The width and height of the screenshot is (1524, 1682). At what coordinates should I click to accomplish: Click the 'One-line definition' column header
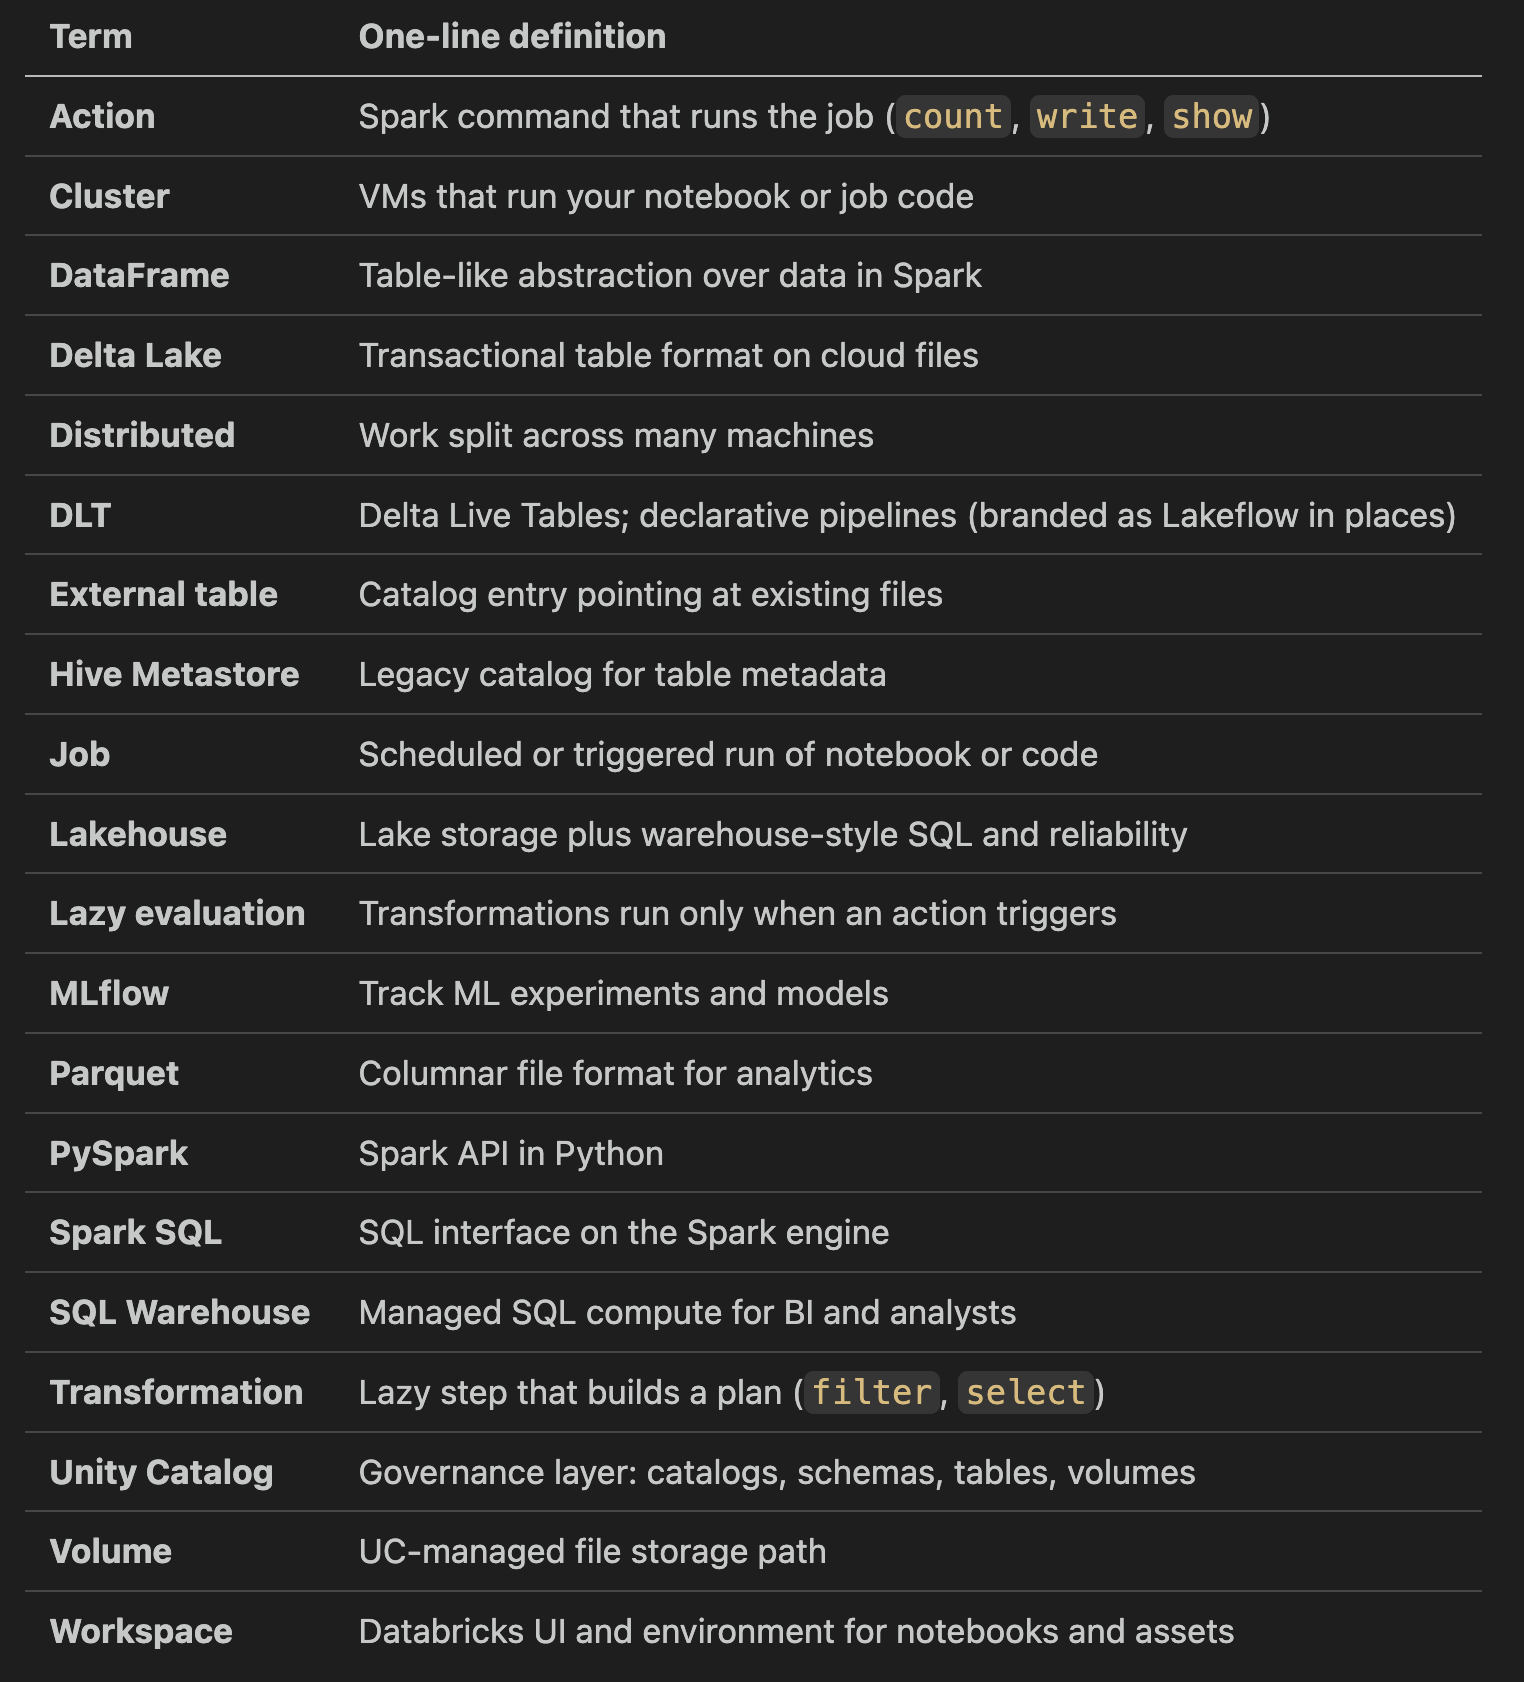(512, 37)
